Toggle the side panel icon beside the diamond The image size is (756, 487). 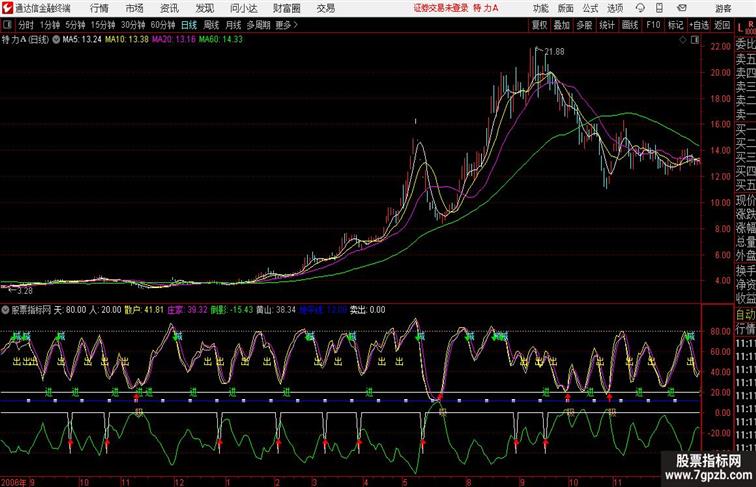695,40
